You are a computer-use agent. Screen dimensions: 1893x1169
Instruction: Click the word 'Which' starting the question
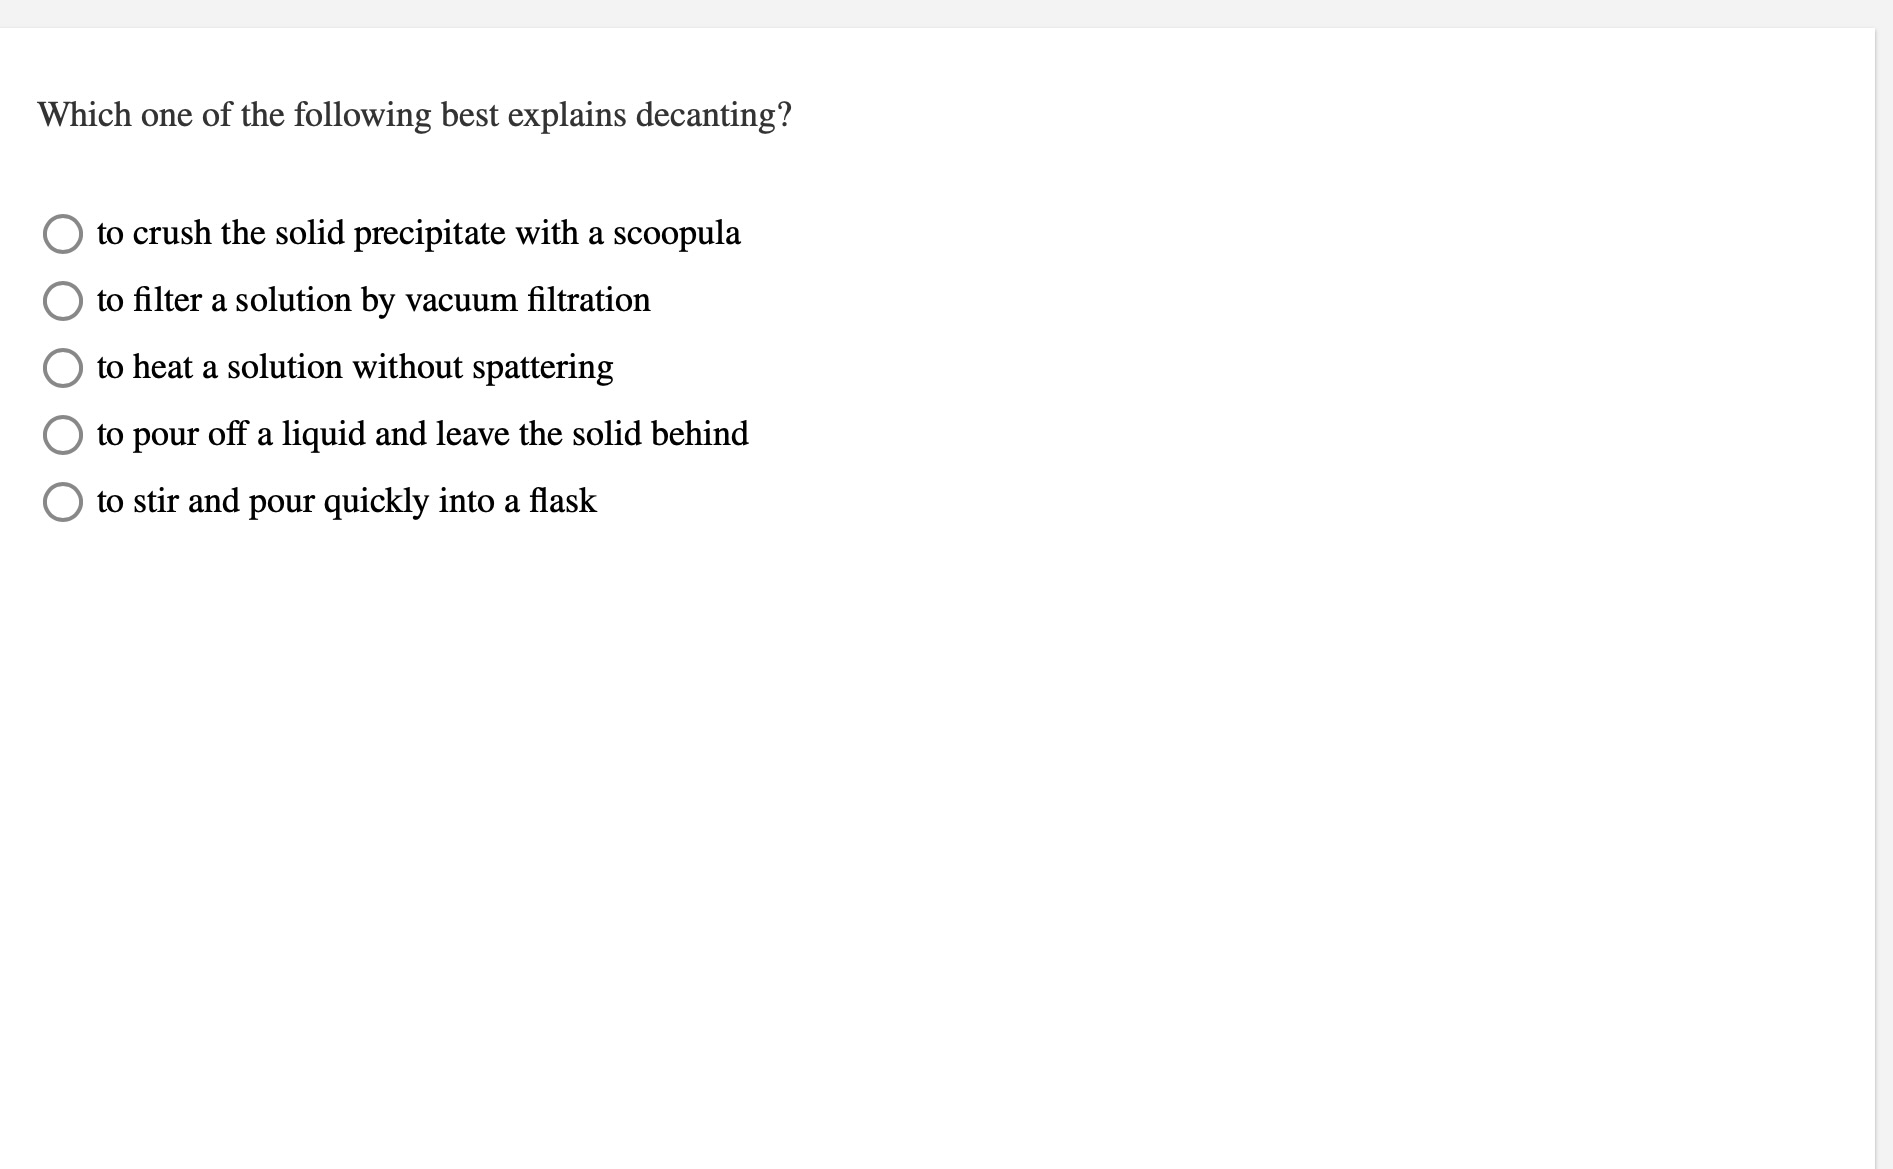[x=85, y=115]
